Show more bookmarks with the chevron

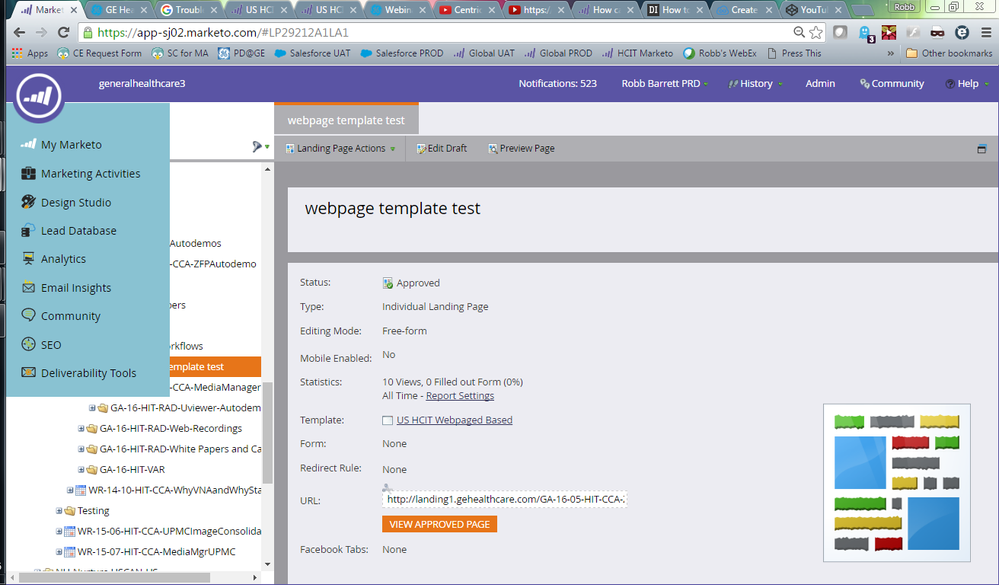890,54
